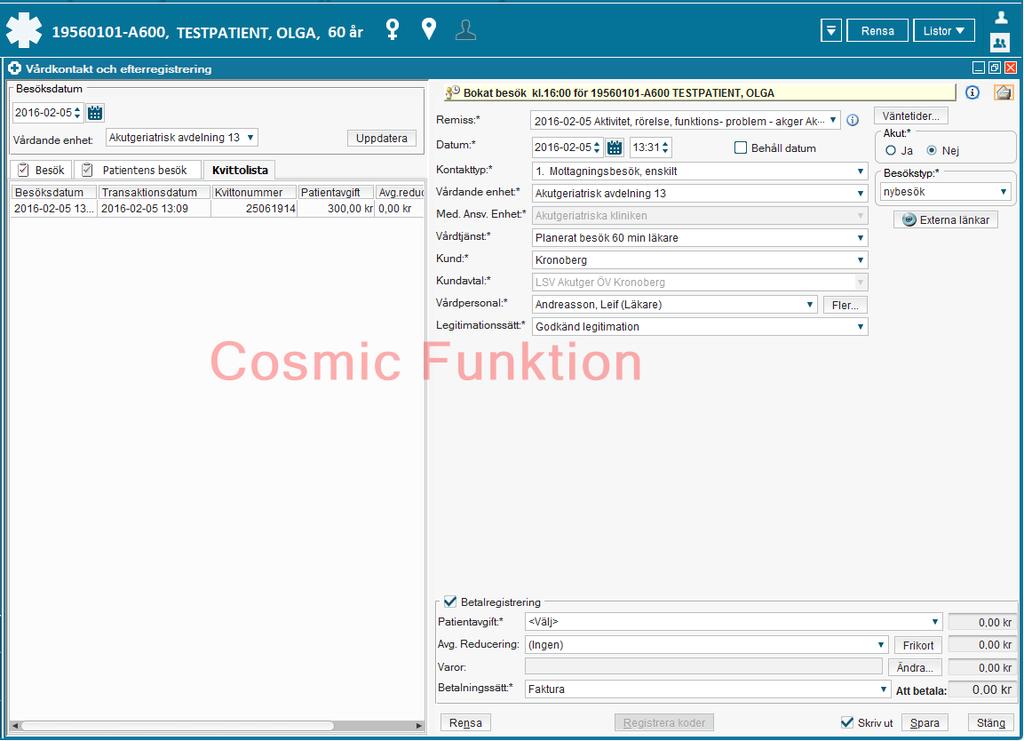This screenshot has width=1024, height=741.
Task: Click scroll-right arrow of receipt list scrollbar
Action: click(419, 725)
